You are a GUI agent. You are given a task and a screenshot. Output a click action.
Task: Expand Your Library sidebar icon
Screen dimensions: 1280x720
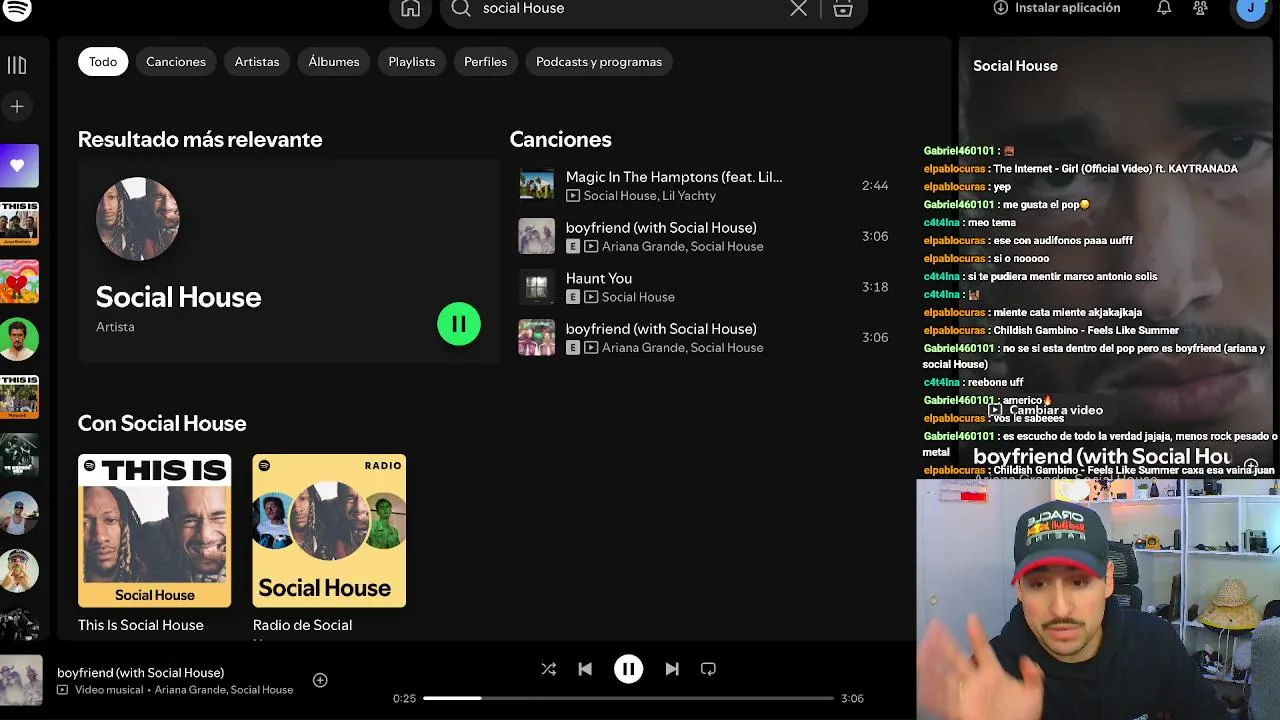pyautogui.click(x=17, y=66)
